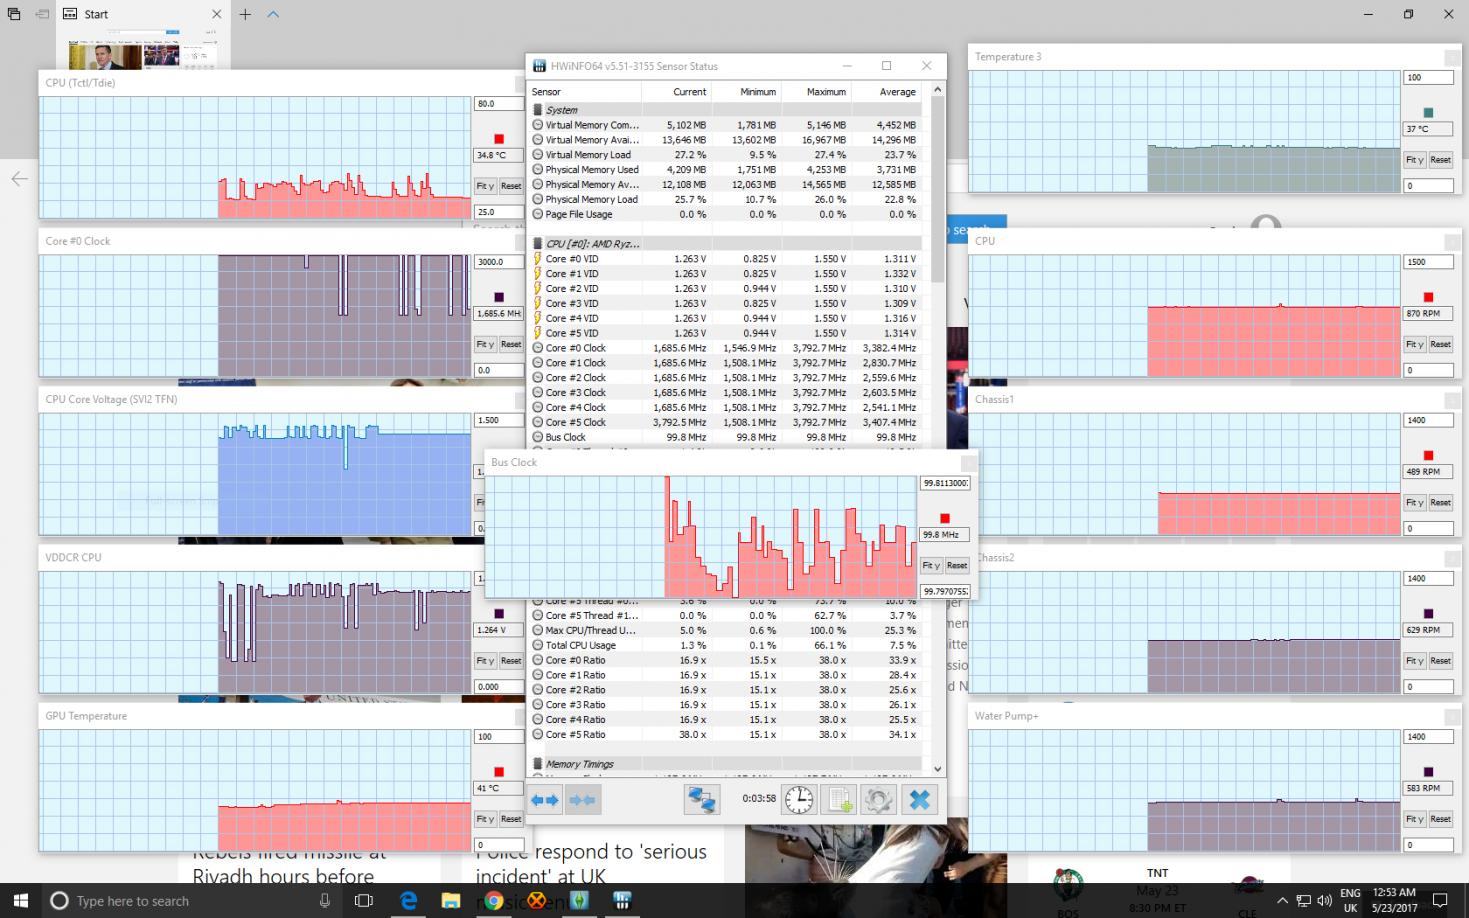
Task: Click Reset in Bus Clock graph
Action: (x=957, y=565)
